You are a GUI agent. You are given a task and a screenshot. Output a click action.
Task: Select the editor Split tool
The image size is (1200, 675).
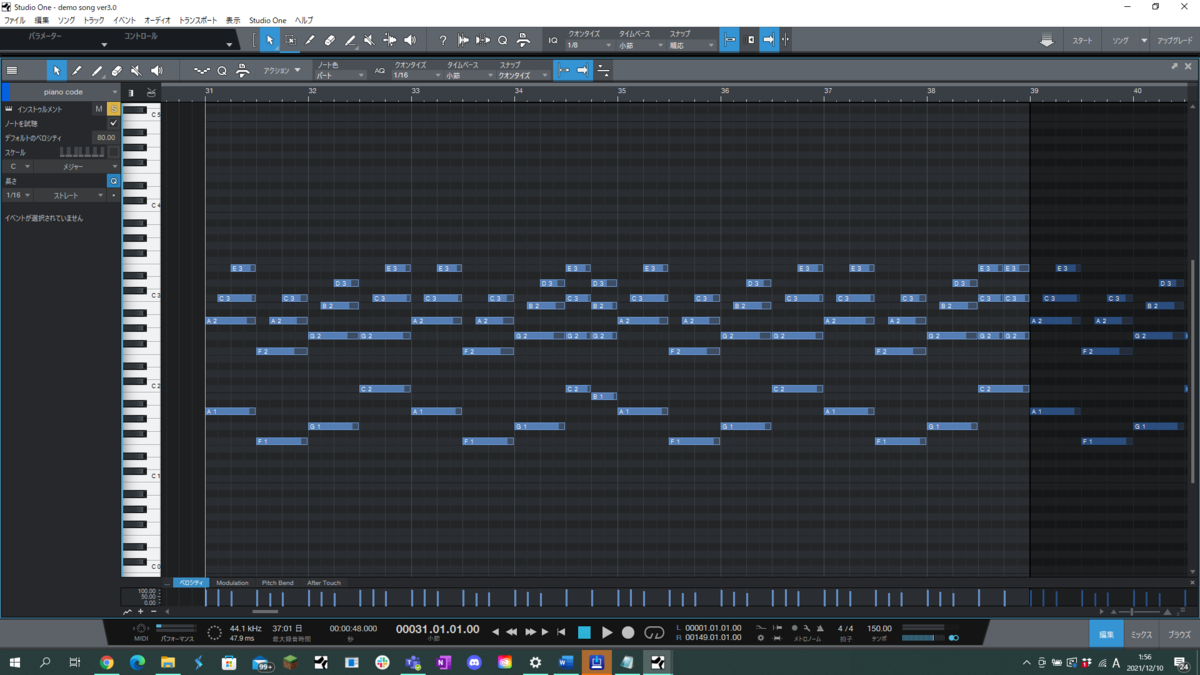coord(77,71)
